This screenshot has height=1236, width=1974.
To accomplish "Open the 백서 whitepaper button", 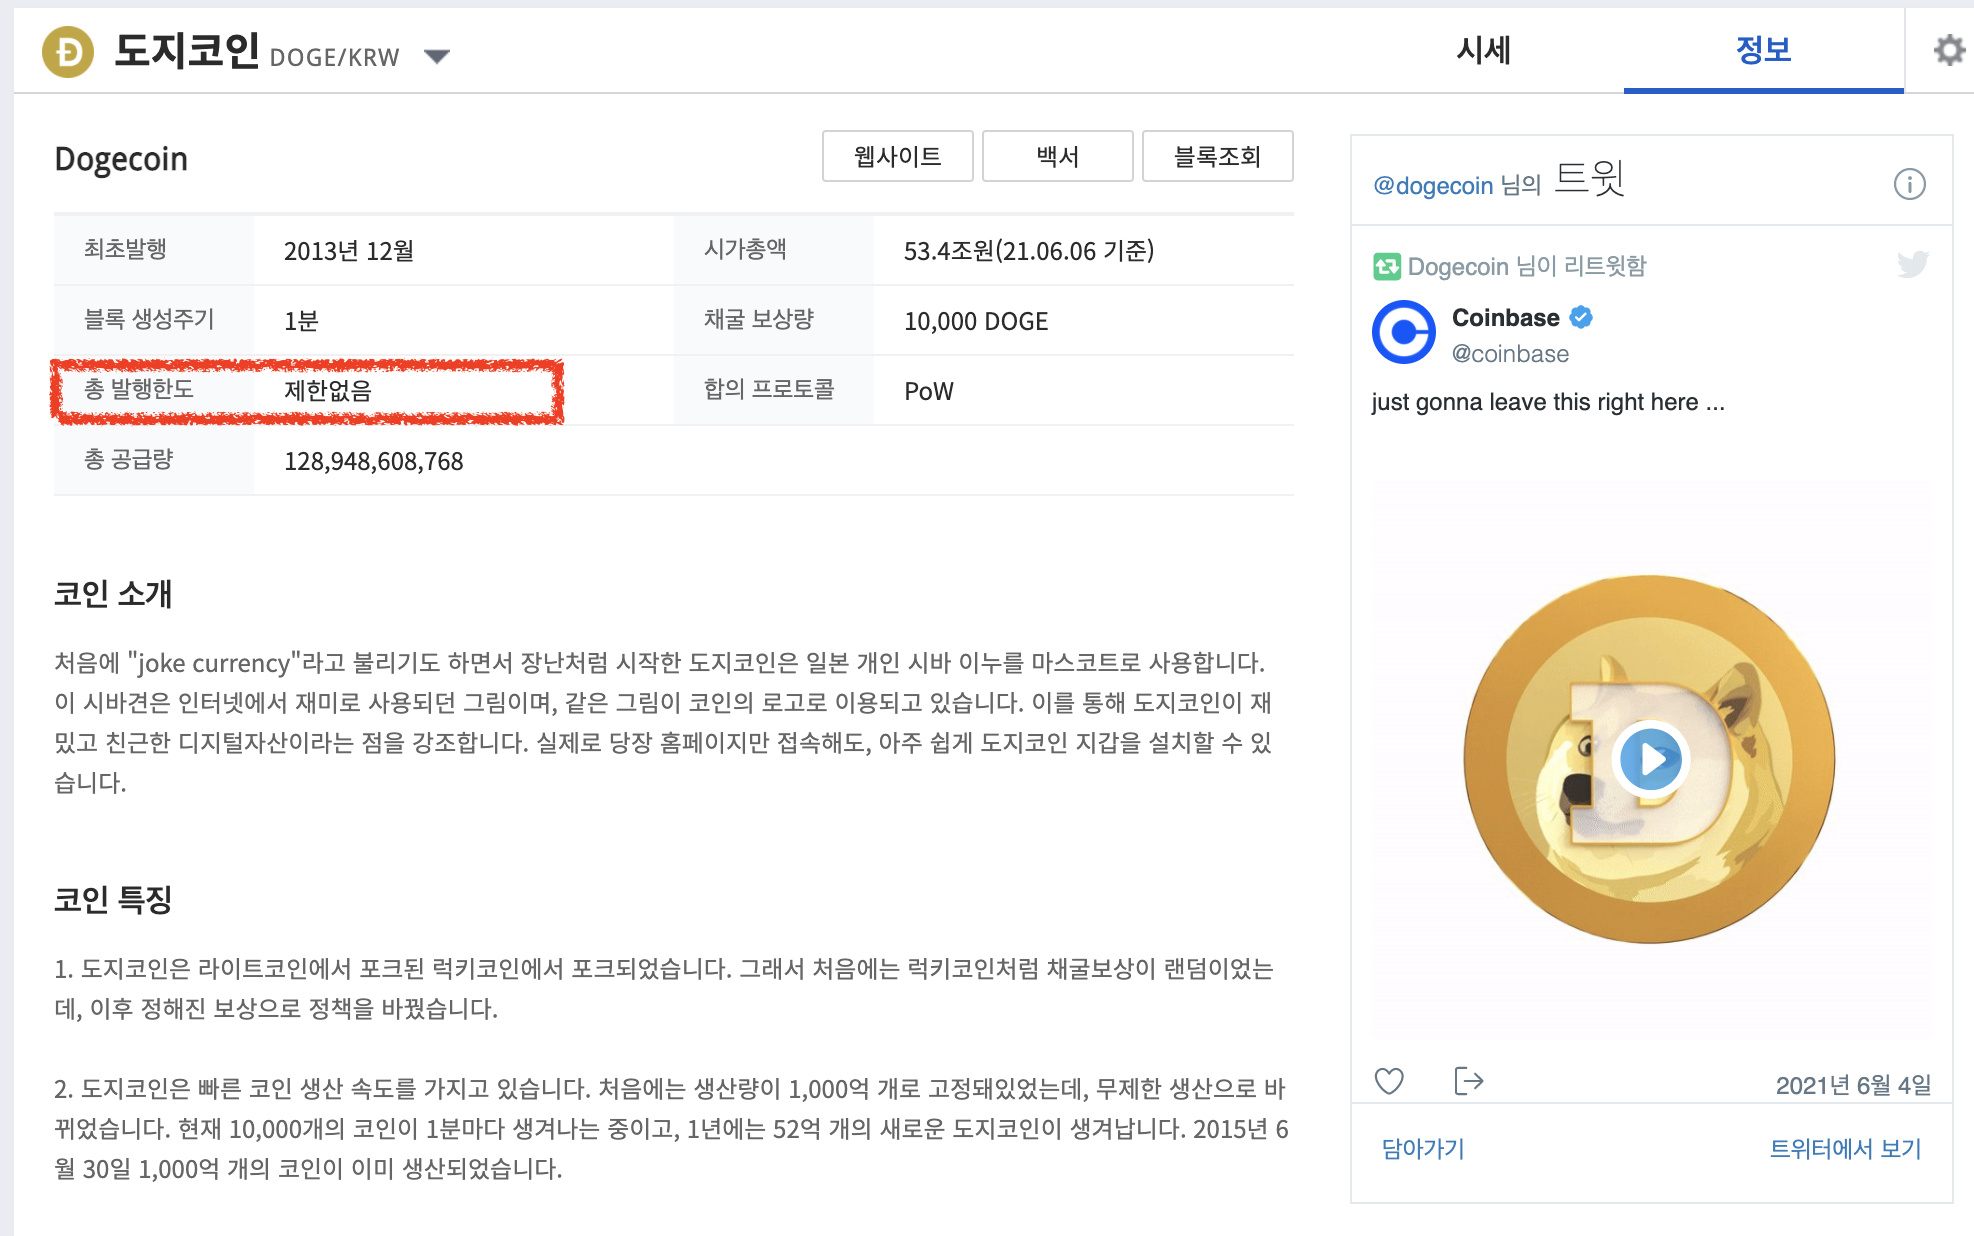I will click(1057, 156).
